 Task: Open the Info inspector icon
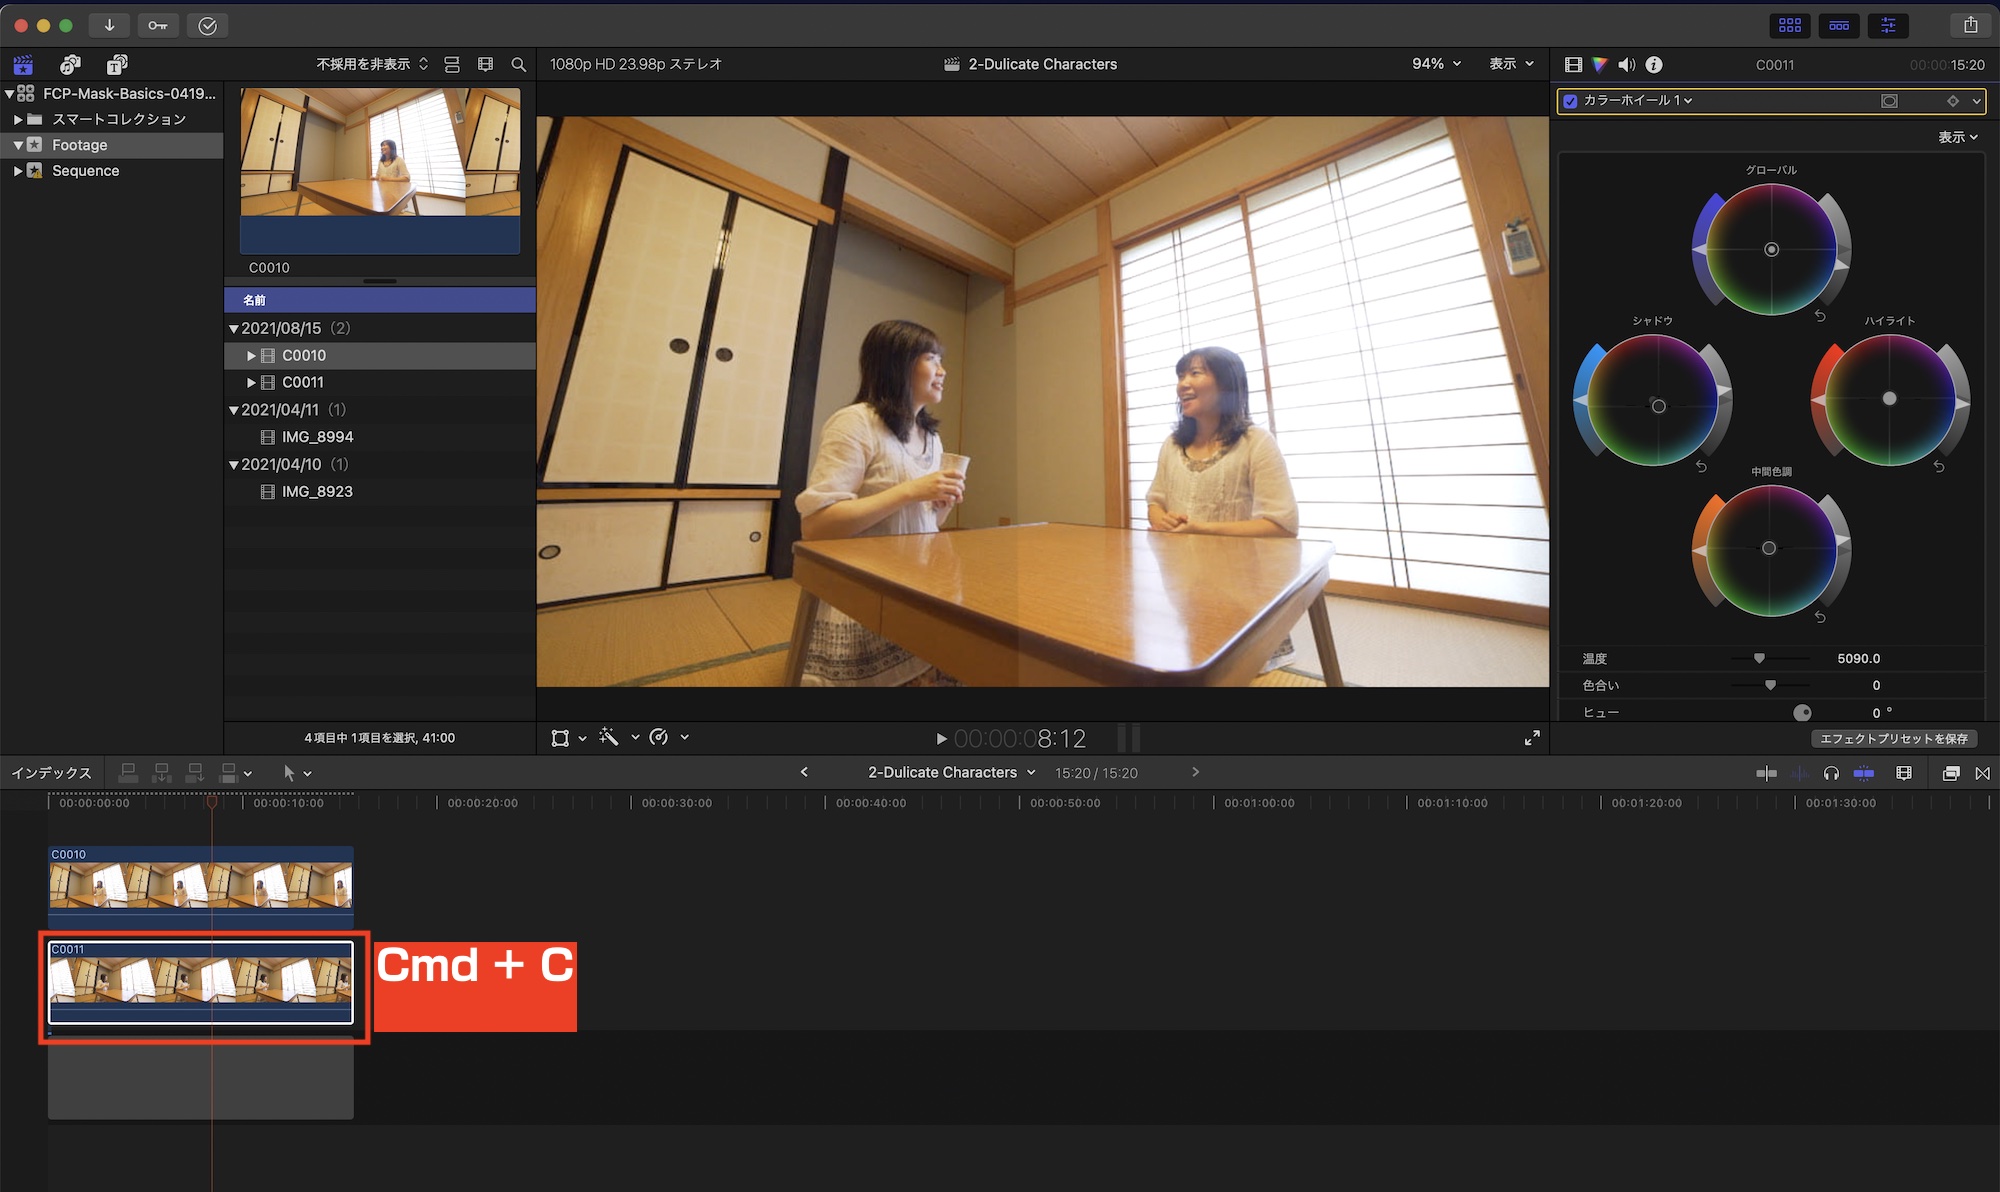(x=1654, y=65)
